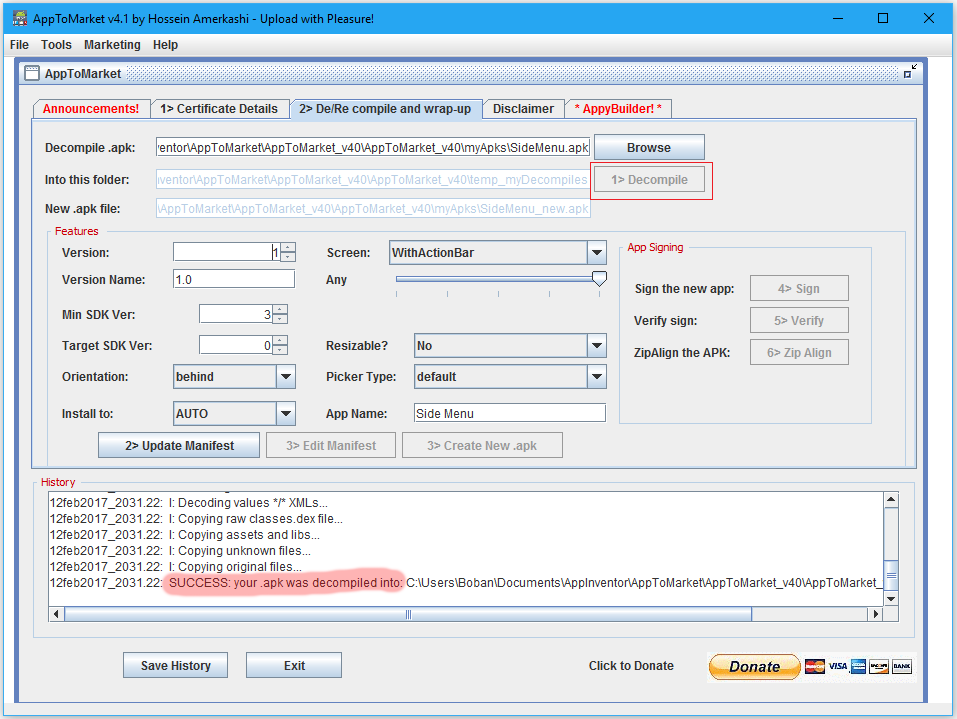Viewport: 957px width, 719px height.
Task: Click the American Express payment icon
Action: 858,667
